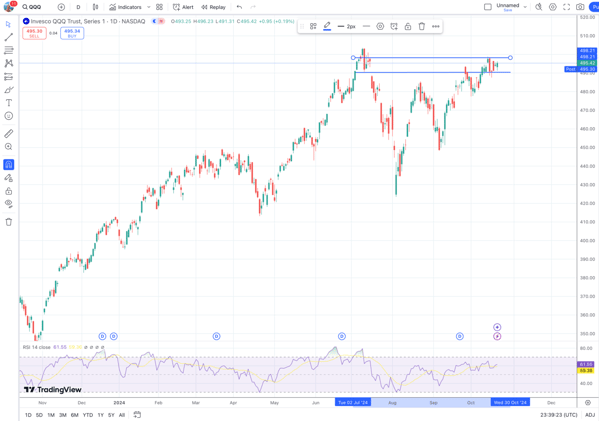The height and width of the screenshot is (421, 599).
Task: Open the emoji icons tool
Action: [8, 116]
